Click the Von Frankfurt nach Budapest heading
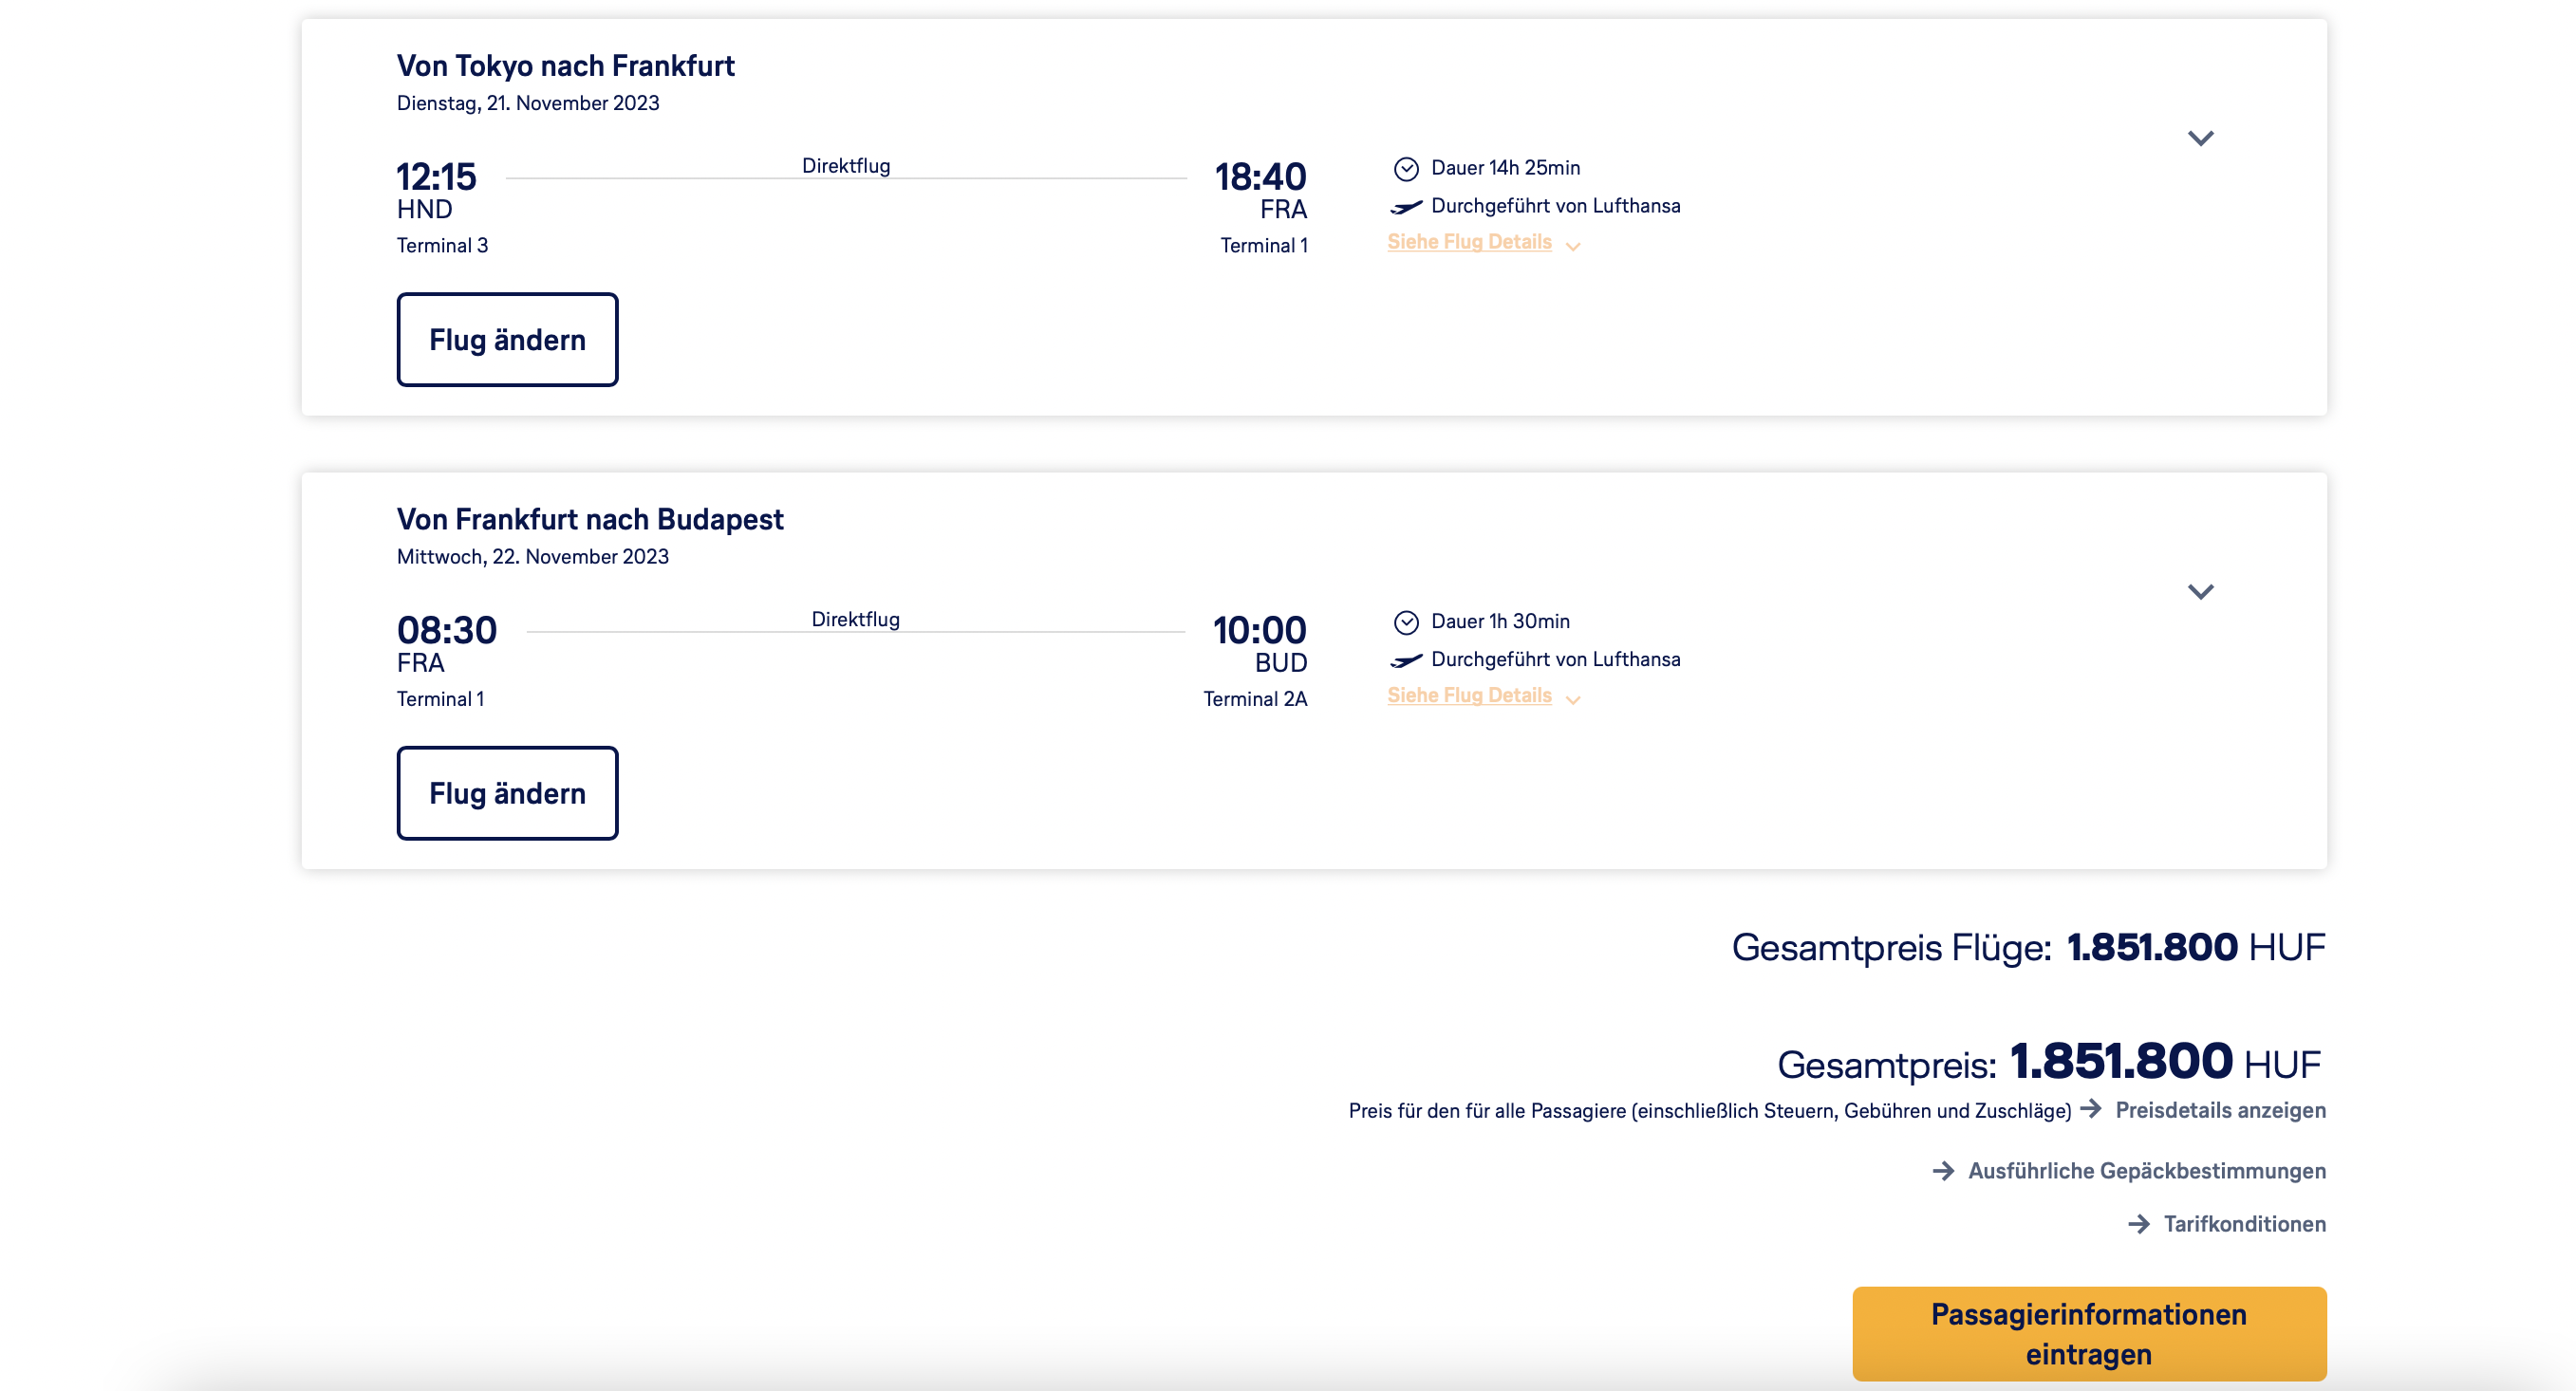 tap(590, 519)
